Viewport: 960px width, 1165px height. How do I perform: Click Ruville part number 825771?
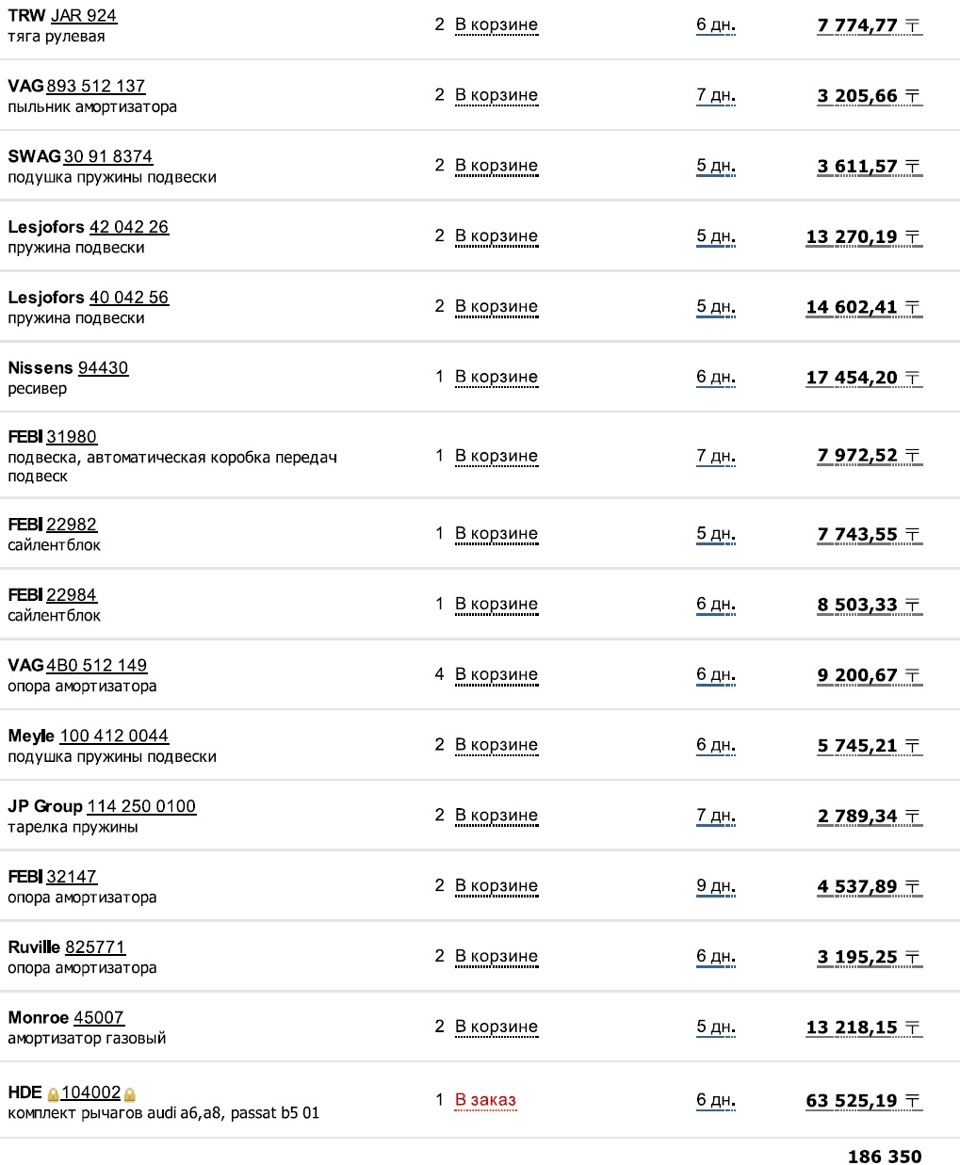[x=95, y=947]
